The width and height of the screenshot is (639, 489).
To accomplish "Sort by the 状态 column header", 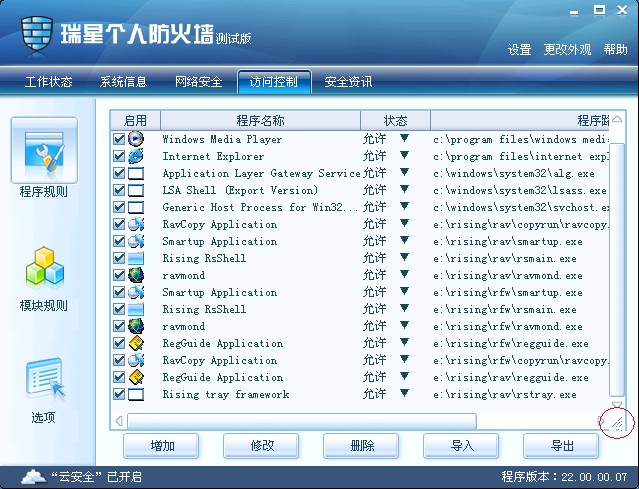I will [395, 121].
